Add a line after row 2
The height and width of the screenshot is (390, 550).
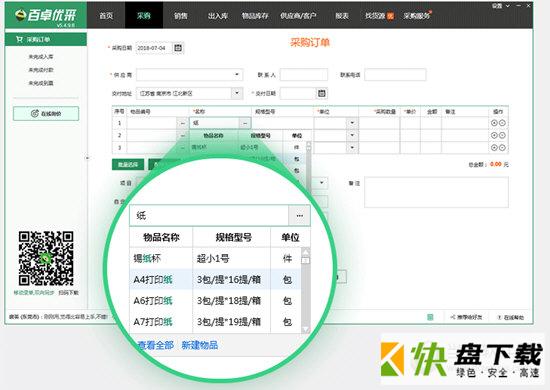pyautogui.click(x=494, y=135)
